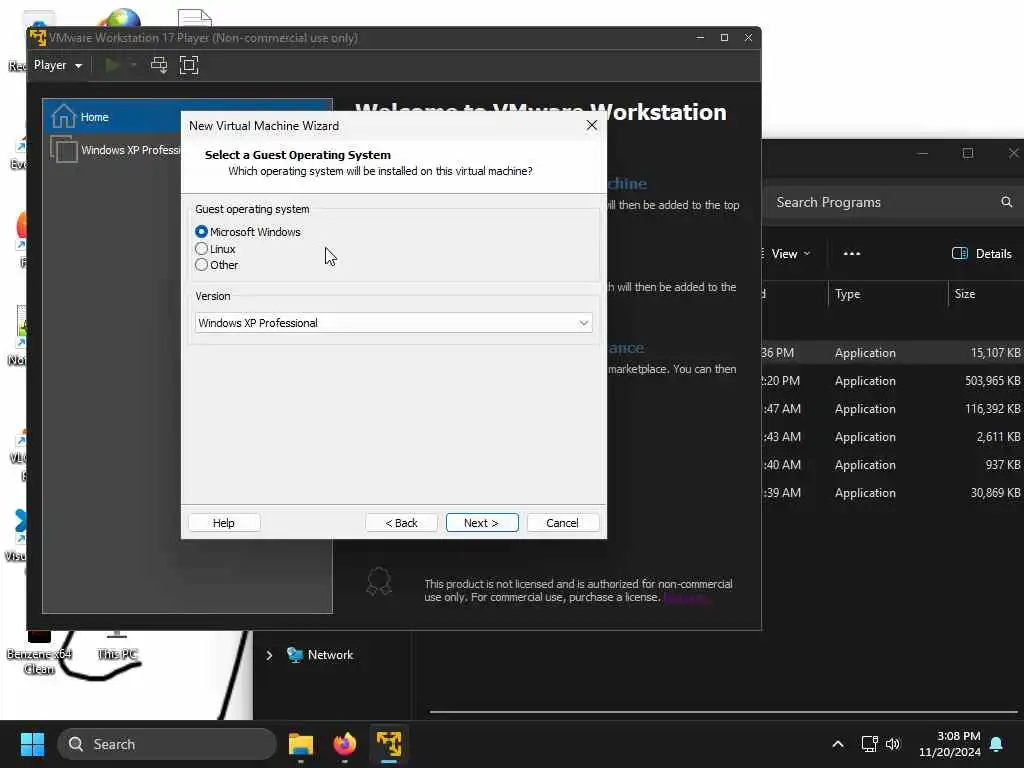Open network status tray icon

[x=869, y=744]
